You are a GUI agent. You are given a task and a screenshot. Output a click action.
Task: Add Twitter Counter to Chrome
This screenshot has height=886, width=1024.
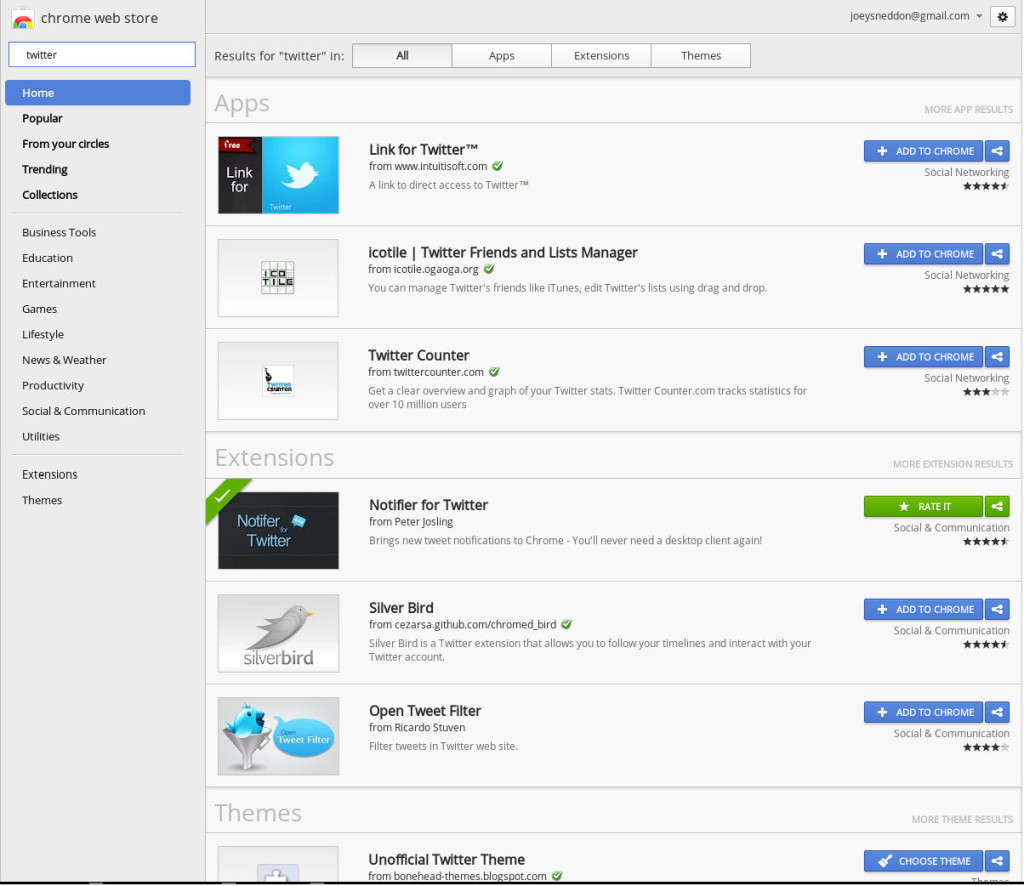[x=923, y=357]
